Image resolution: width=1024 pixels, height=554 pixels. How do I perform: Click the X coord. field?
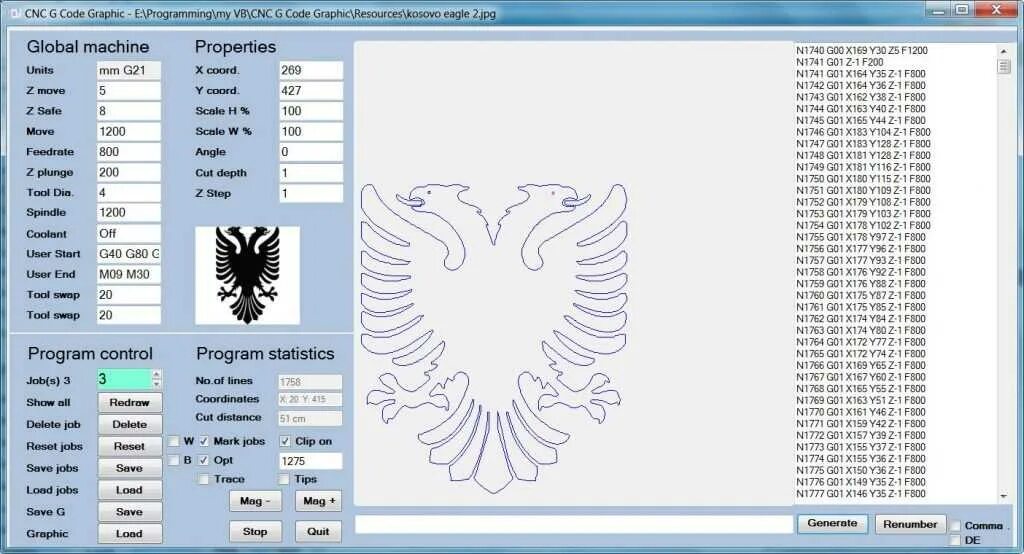tap(311, 71)
